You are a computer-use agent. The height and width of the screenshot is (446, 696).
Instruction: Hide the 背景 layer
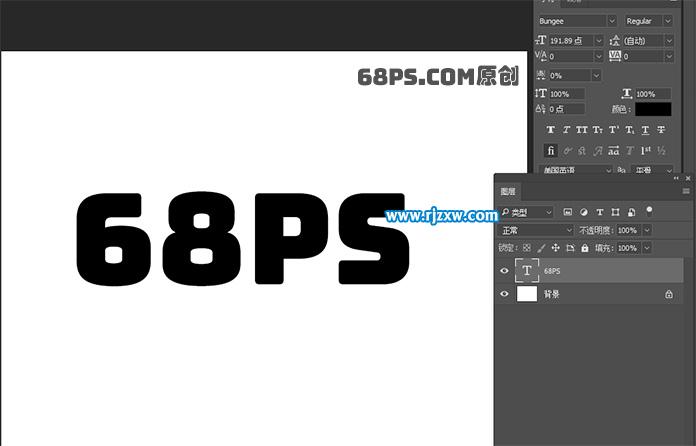click(504, 295)
